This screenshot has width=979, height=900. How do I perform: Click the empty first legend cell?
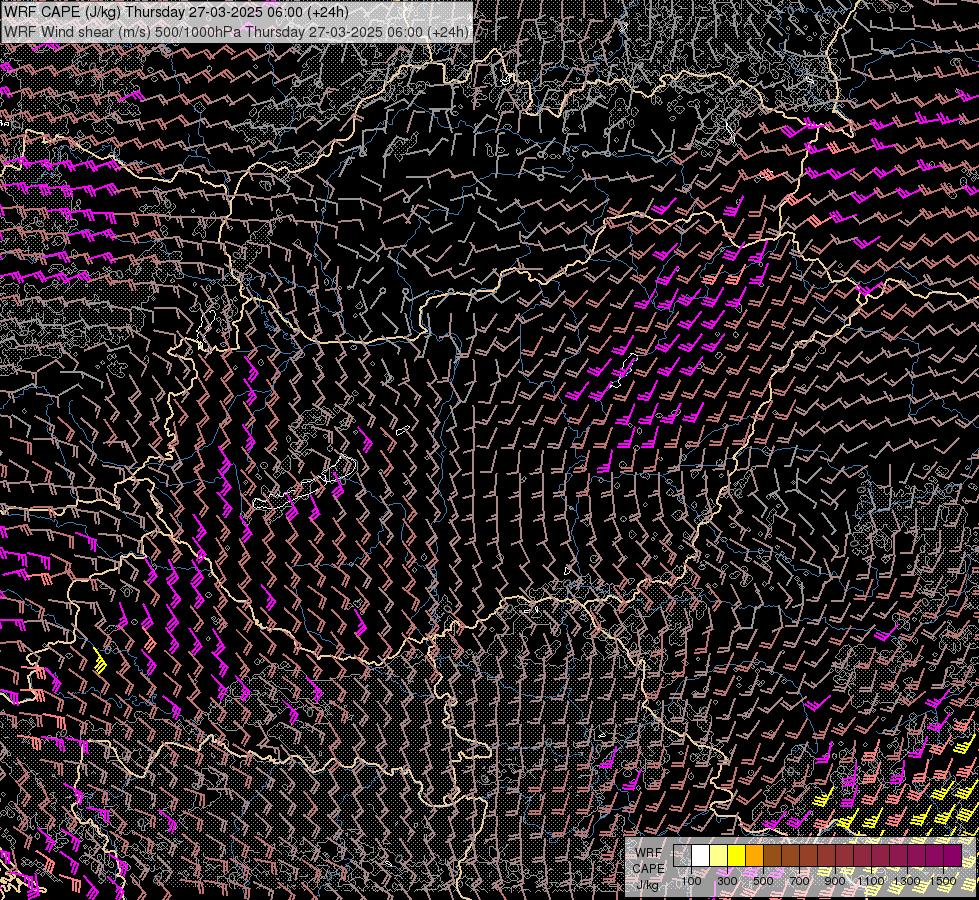click(x=682, y=855)
